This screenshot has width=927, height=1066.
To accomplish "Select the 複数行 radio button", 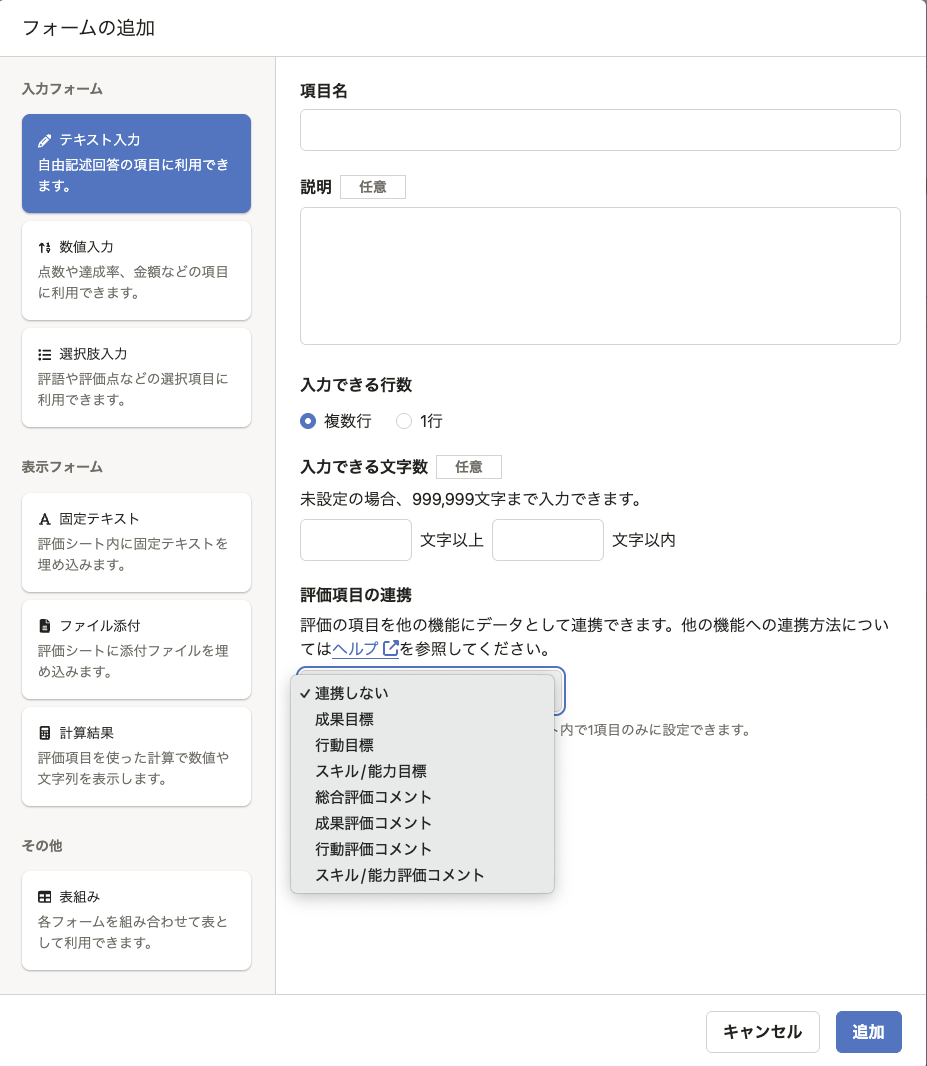I will pos(309,421).
